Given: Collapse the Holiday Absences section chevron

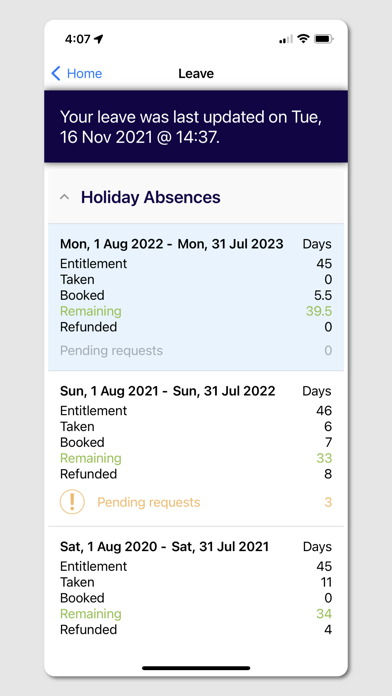Looking at the screenshot, I should coord(64,197).
